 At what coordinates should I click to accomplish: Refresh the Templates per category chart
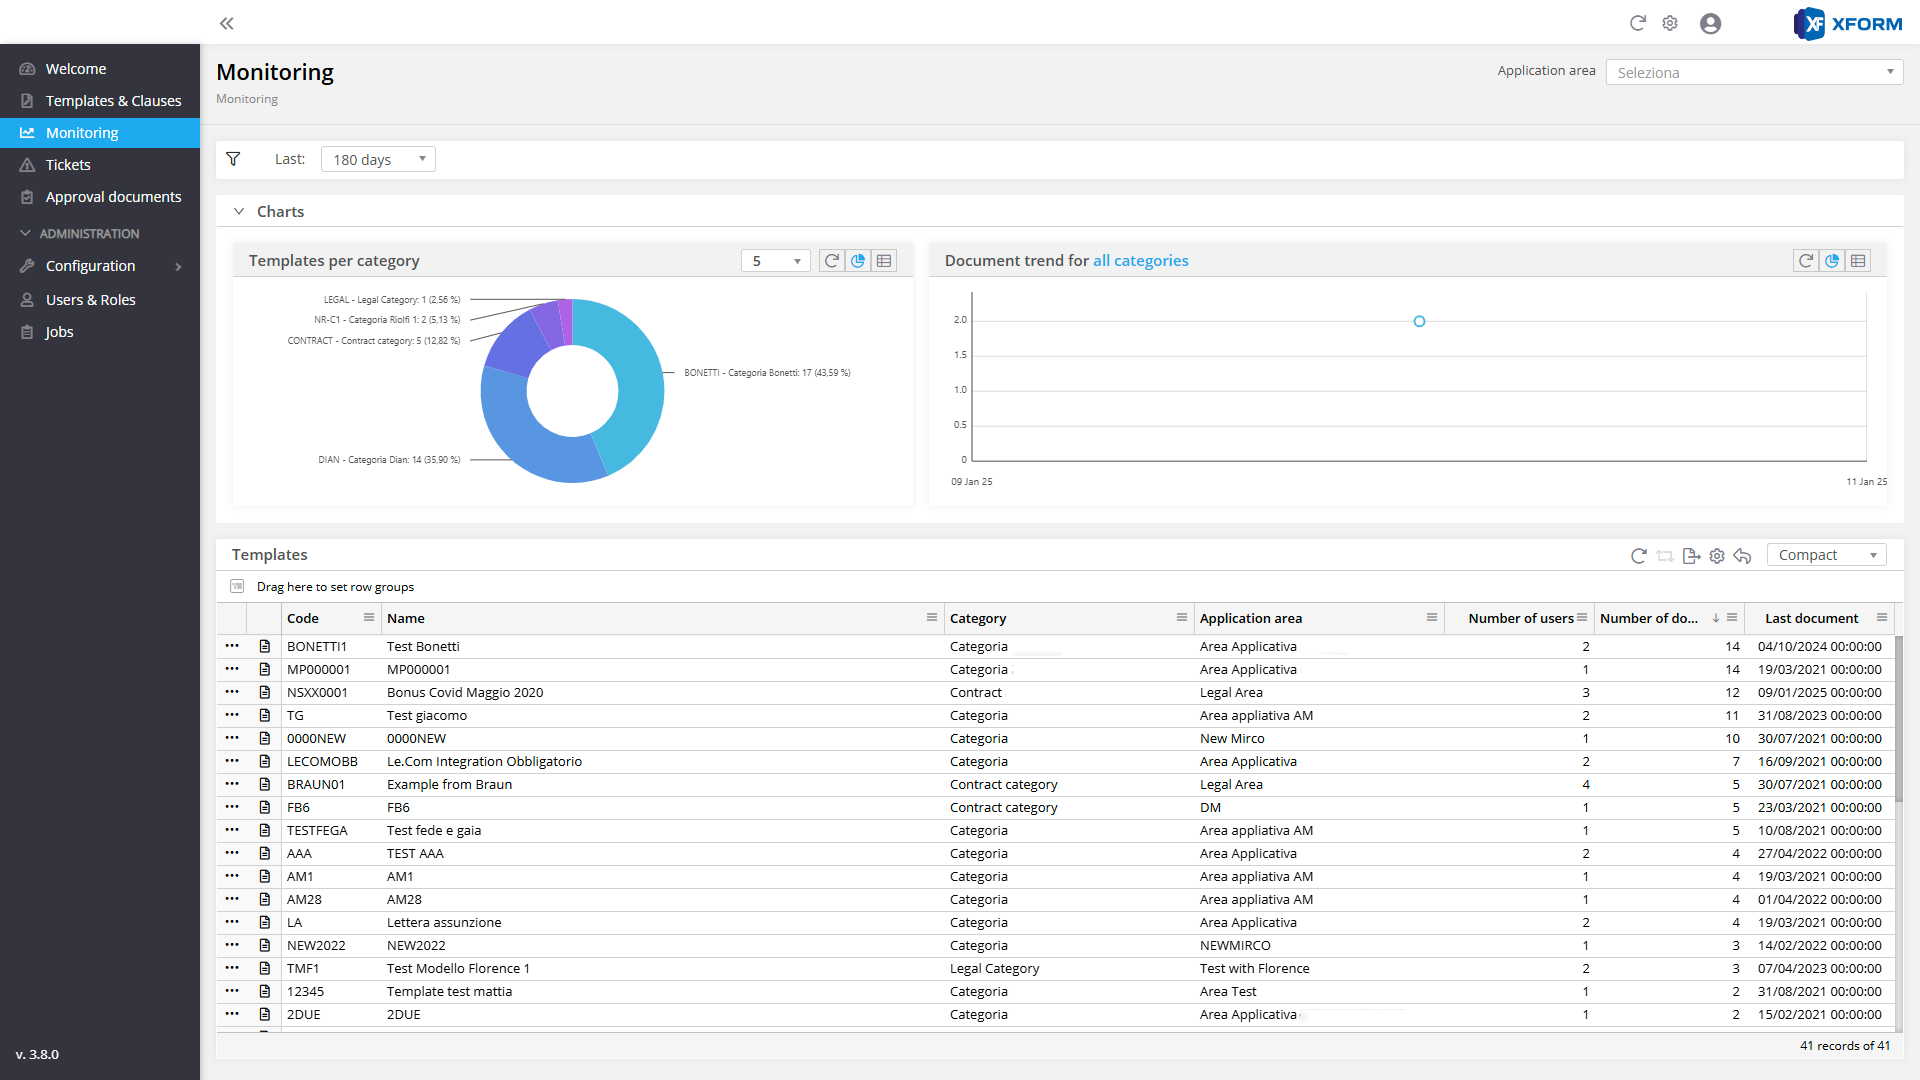[832, 261]
